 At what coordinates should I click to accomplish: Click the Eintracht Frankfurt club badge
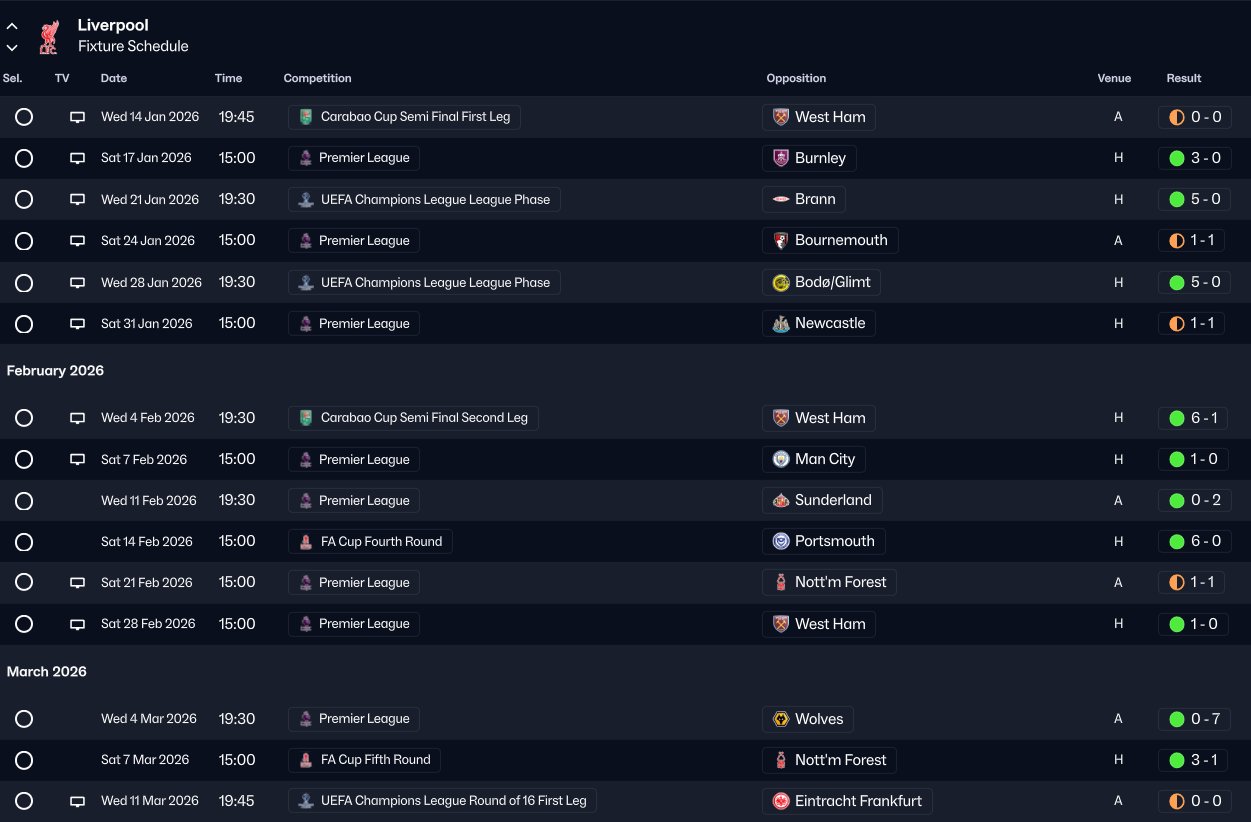[x=781, y=801]
